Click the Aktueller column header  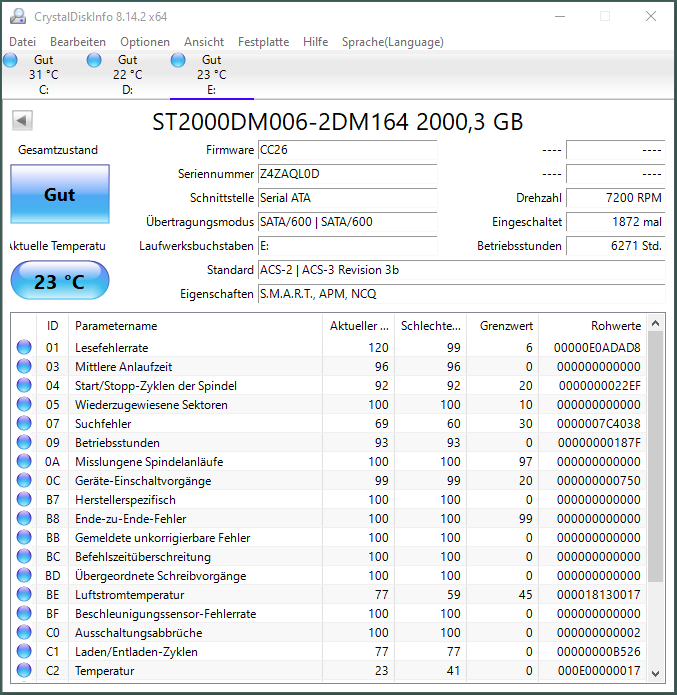359,326
